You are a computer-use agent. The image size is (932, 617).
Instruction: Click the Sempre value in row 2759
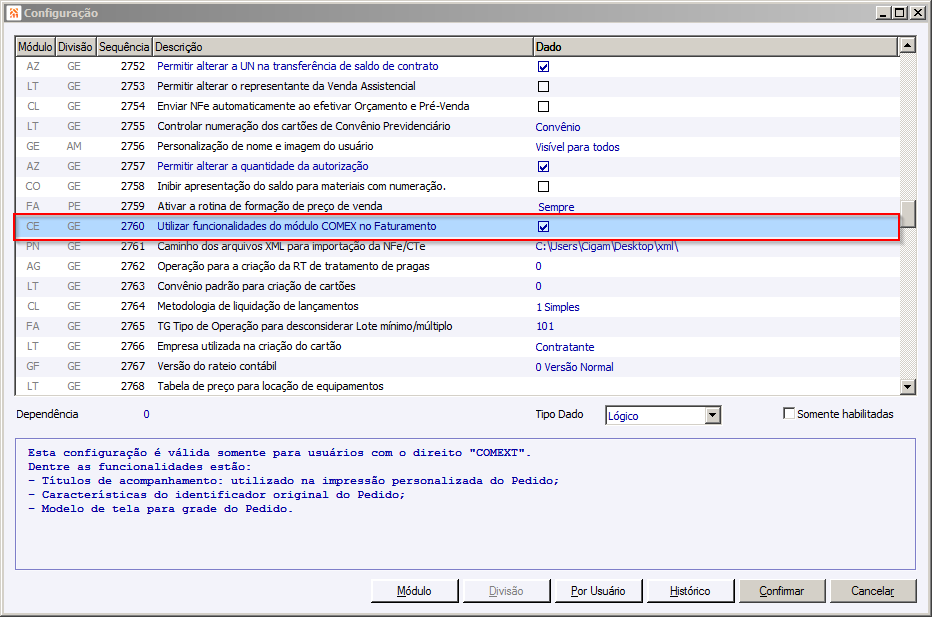pyautogui.click(x=556, y=207)
